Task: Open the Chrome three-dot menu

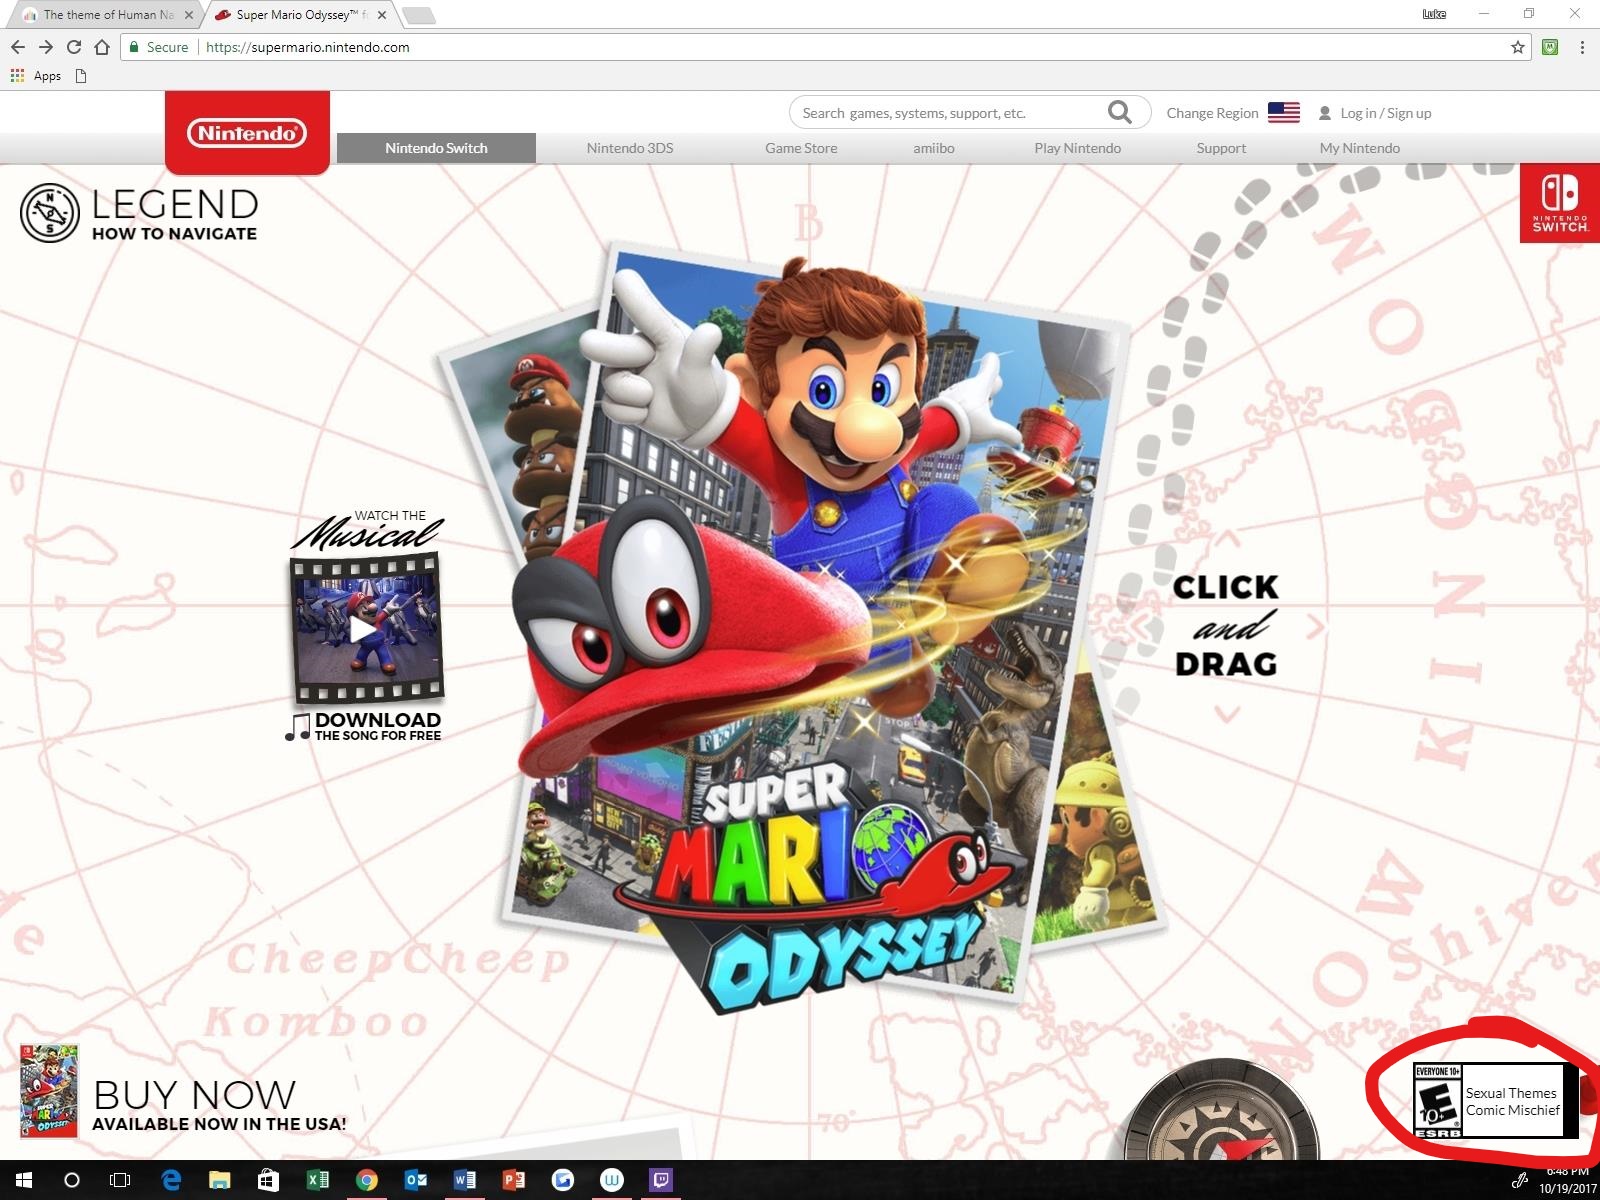Action: click(x=1582, y=47)
